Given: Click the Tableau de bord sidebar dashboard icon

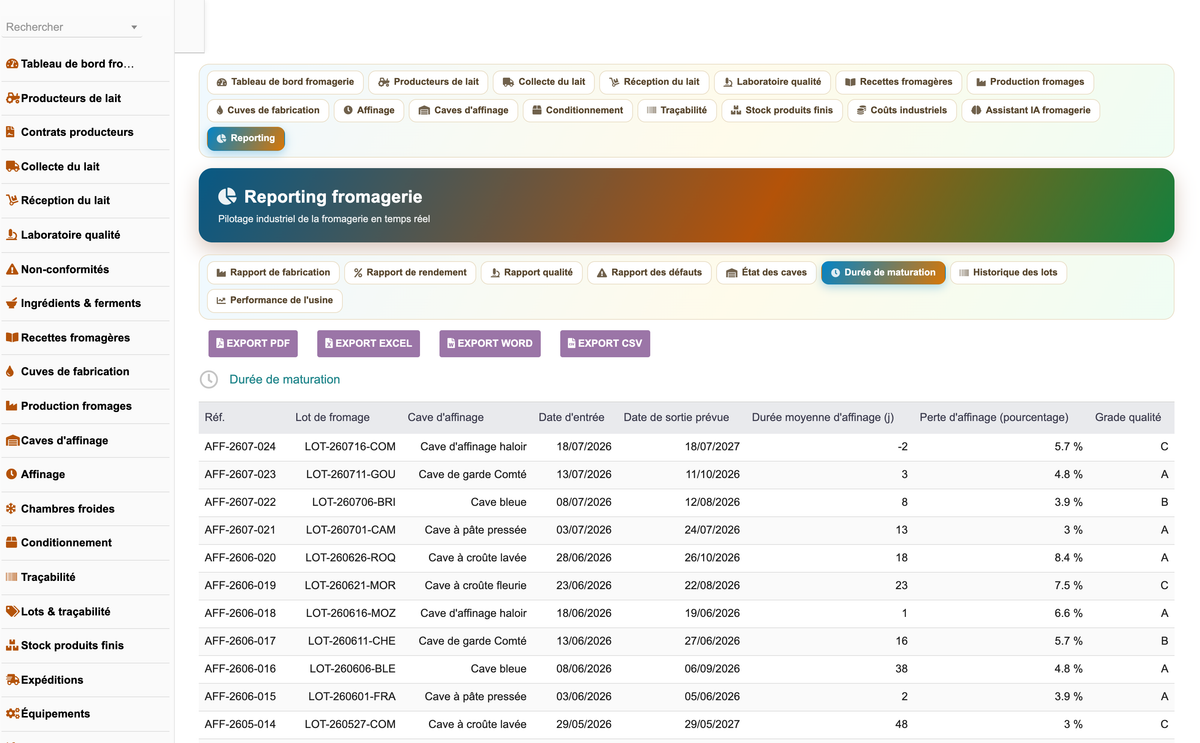Looking at the screenshot, I should (12, 64).
